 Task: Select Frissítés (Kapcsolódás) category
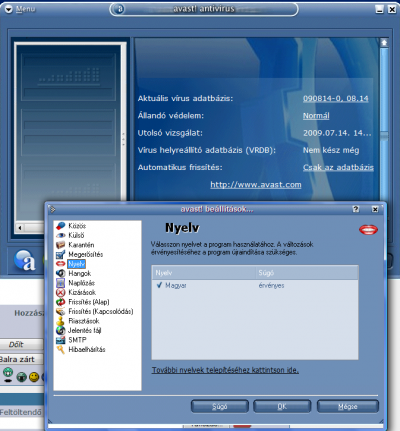[101, 311]
